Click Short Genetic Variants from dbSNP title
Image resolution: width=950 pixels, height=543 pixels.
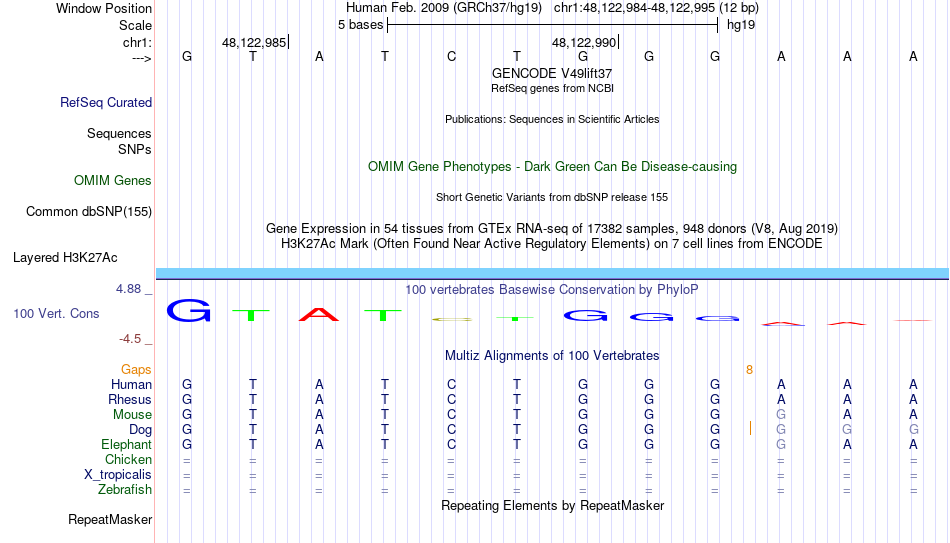[552, 198]
